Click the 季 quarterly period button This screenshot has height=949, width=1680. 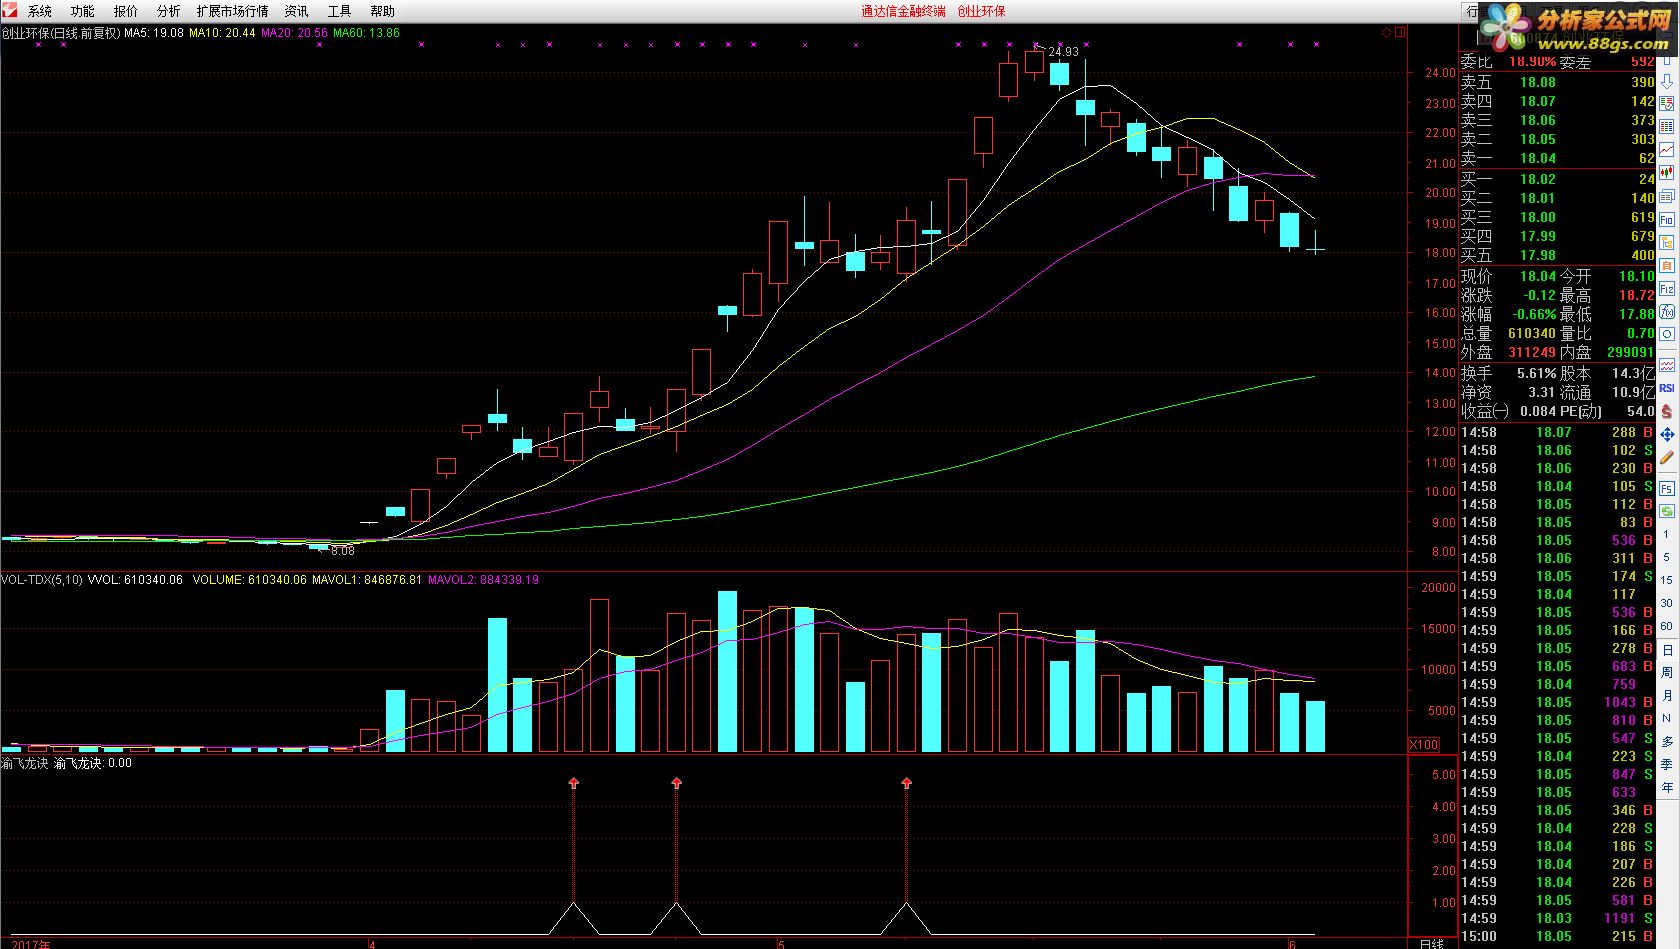coord(1667,765)
